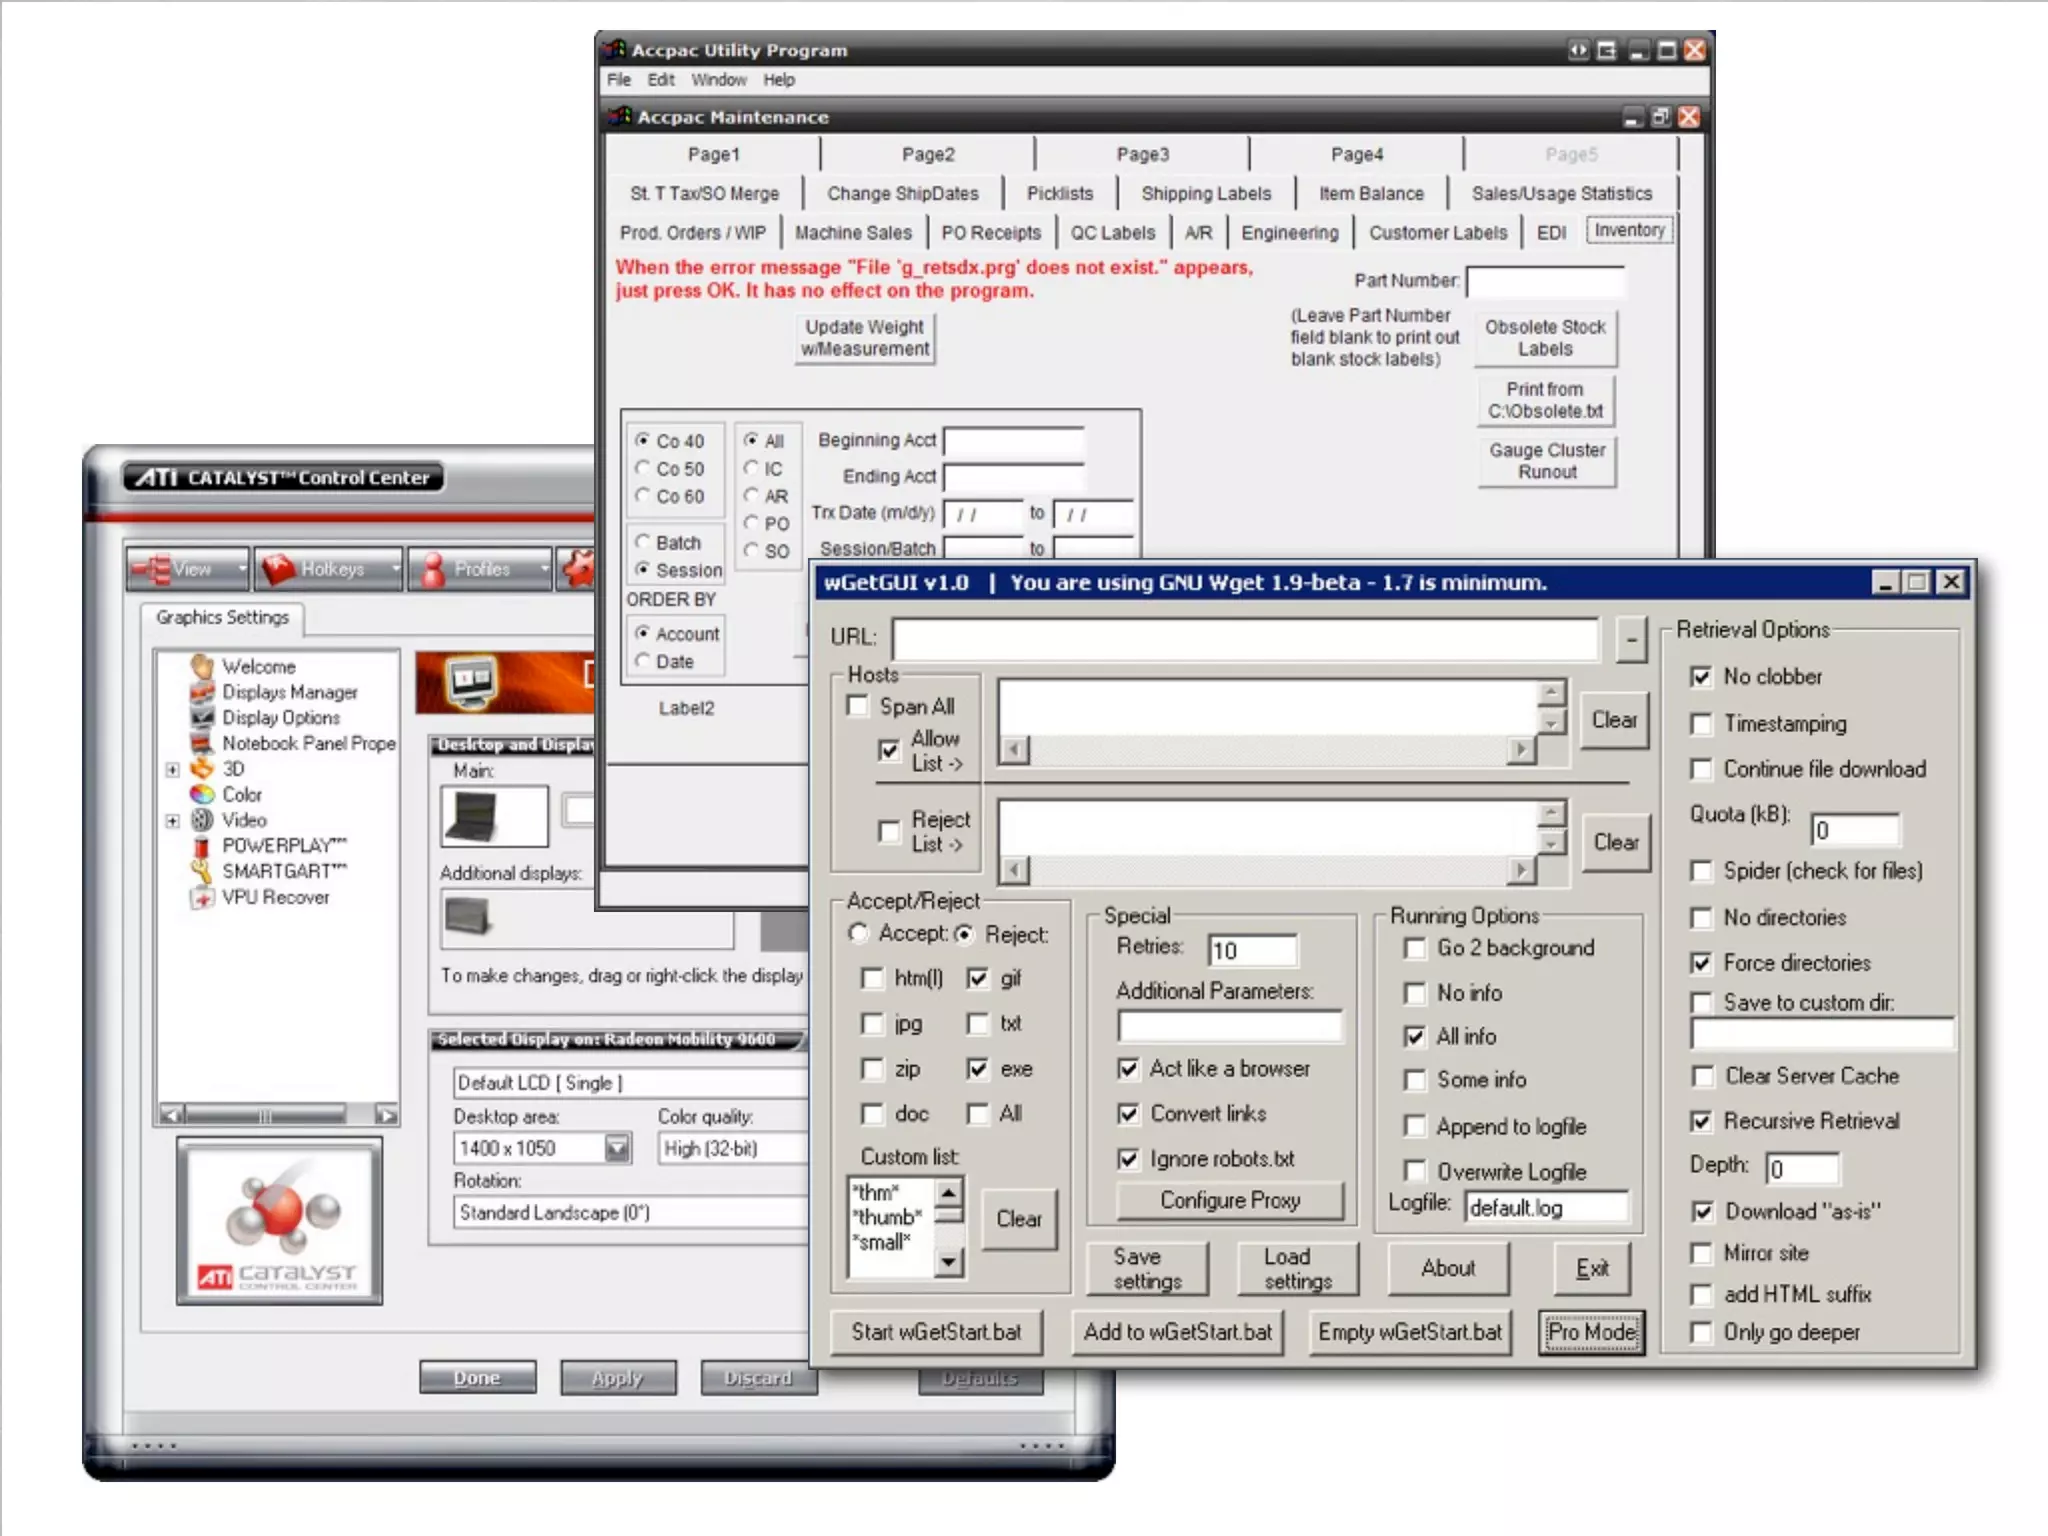Click the Welcome hand icon in tree
Viewport: 2048px width, 1536px height.
[x=202, y=666]
